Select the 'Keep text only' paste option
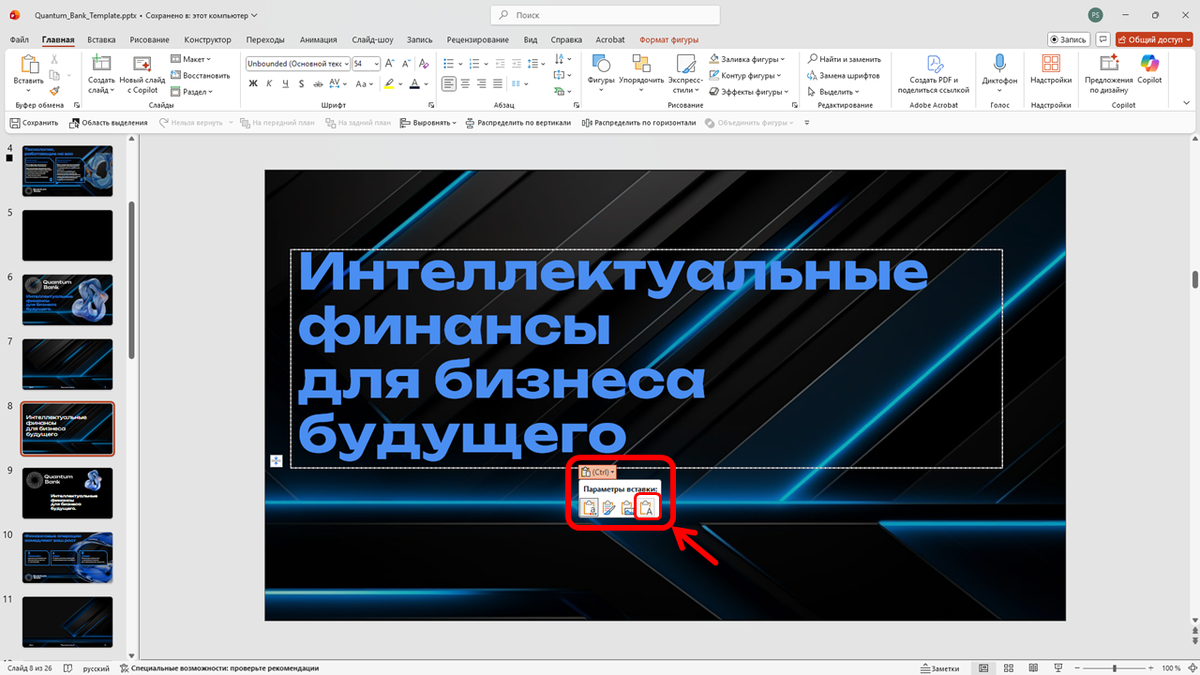The width and height of the screenshot is (1200, 675). (649, 508)
